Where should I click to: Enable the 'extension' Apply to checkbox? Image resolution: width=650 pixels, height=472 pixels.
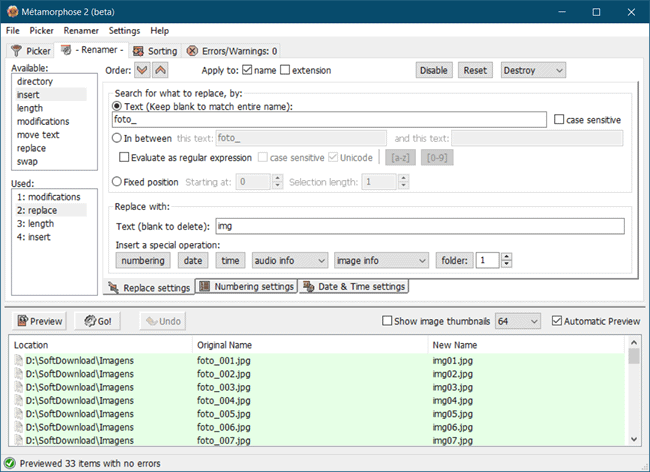(x=285, y=70)
